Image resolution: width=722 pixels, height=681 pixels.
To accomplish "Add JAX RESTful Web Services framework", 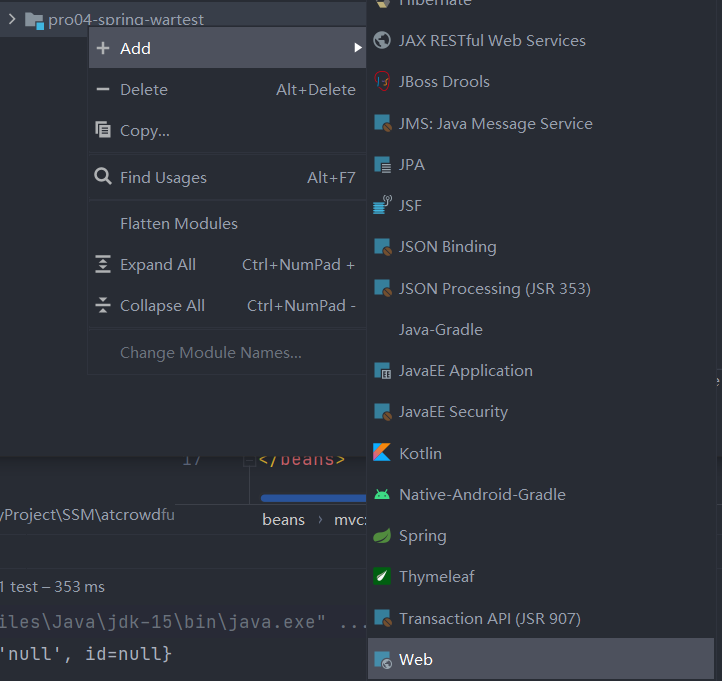I will point(541,41).
